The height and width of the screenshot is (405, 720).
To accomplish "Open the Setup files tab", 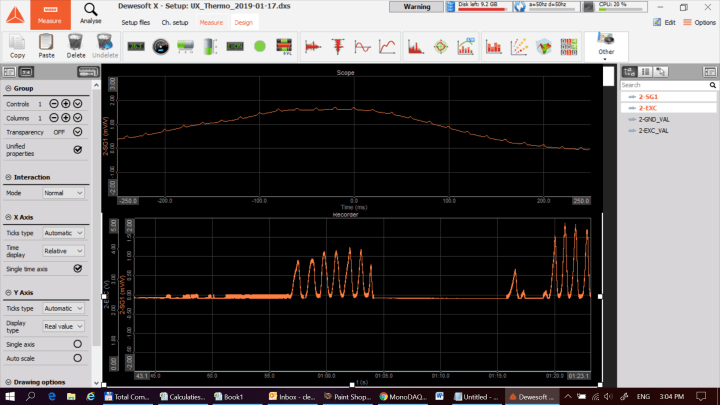I will [136, 21].
